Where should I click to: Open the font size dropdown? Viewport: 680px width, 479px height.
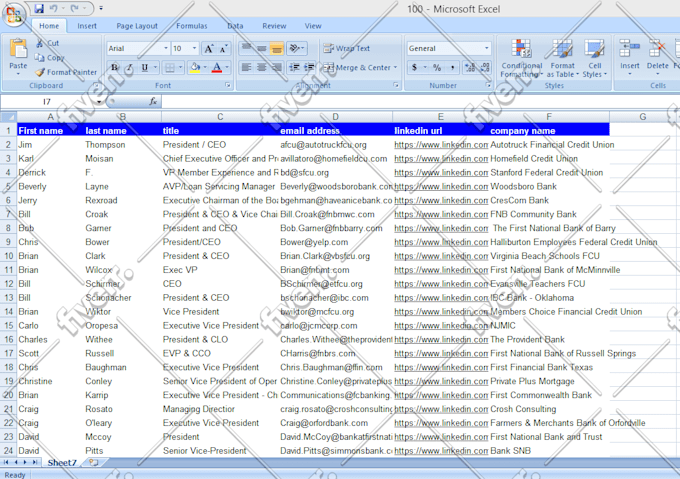click(194, 48)
